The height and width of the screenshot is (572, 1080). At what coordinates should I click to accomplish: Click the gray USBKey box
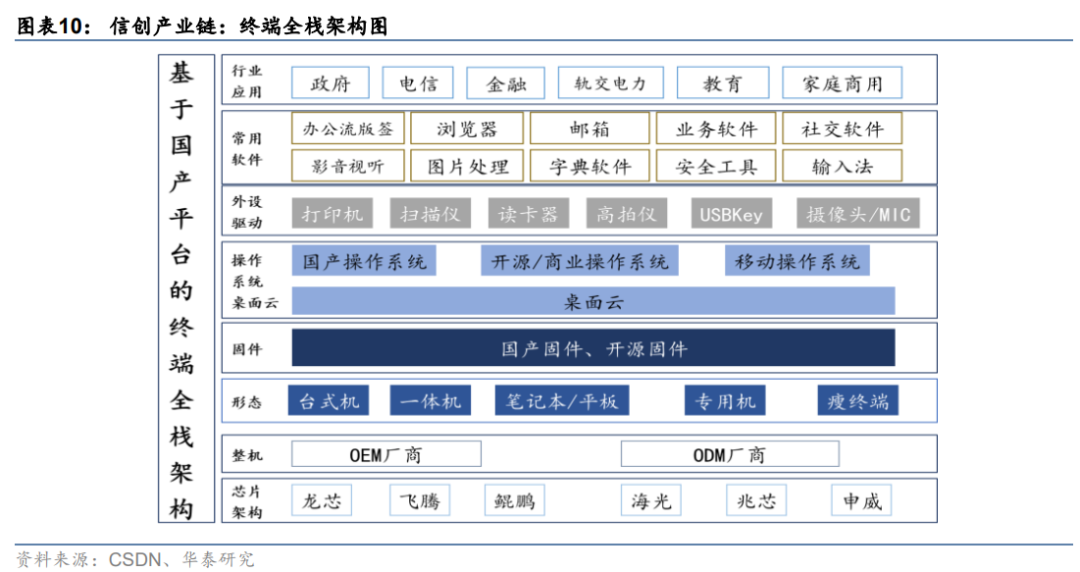point(731,214)
